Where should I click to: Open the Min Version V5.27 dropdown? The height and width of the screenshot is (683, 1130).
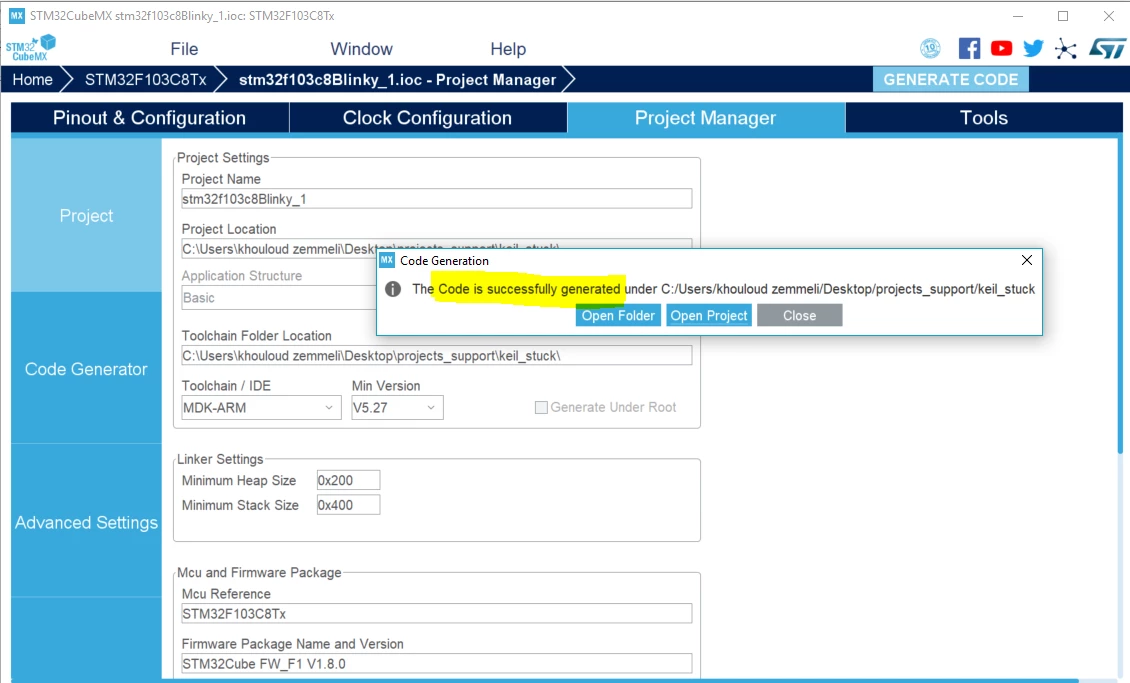point(397,408)
